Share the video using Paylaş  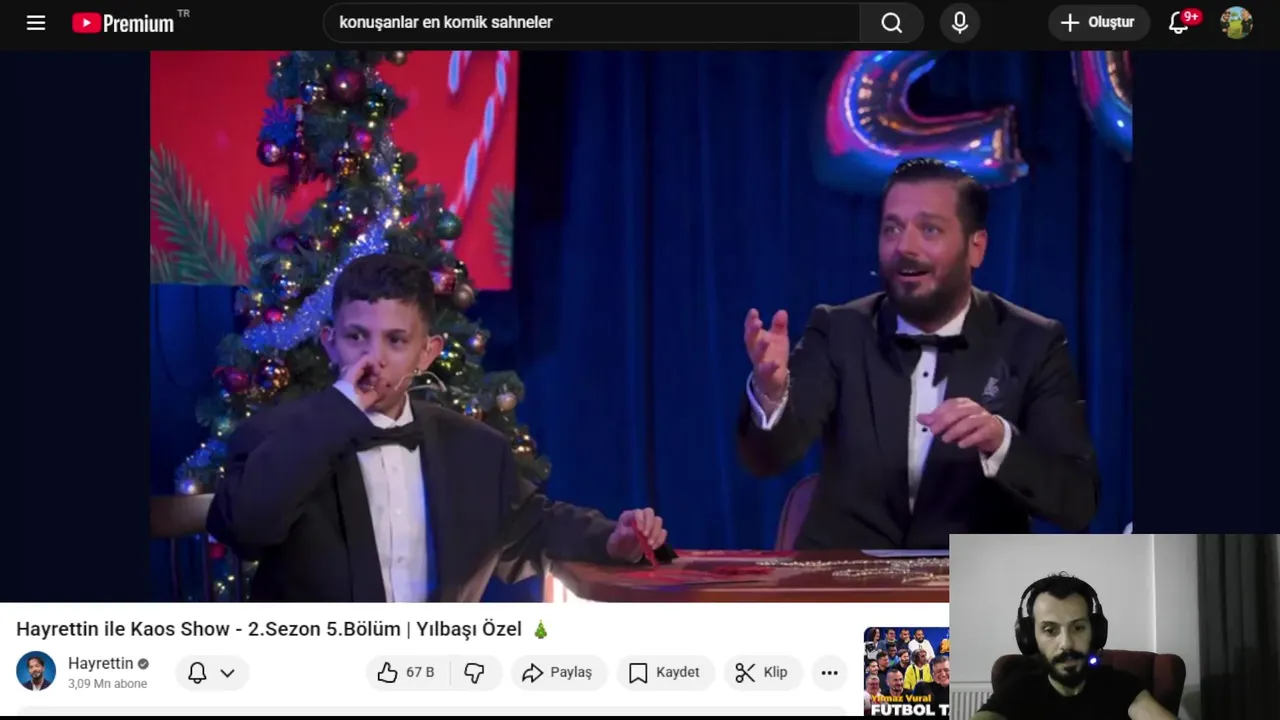coord(558,672)
